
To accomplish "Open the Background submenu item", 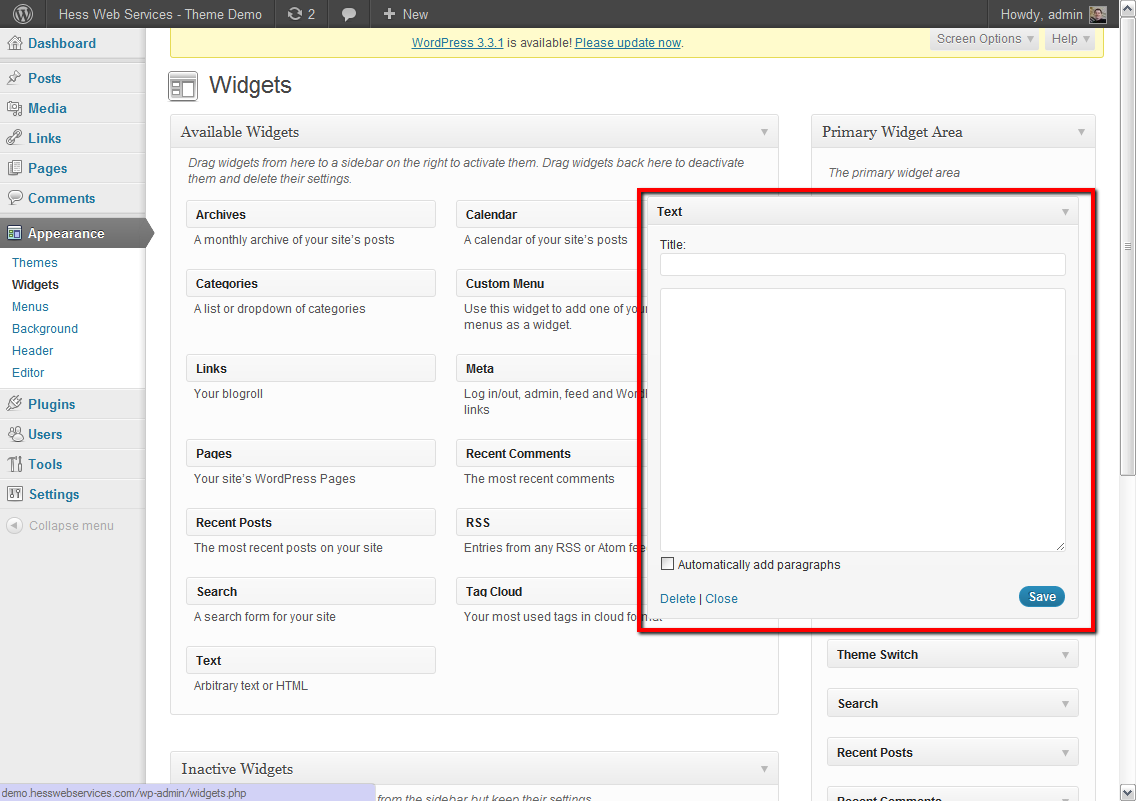I will tap(45, 328).
